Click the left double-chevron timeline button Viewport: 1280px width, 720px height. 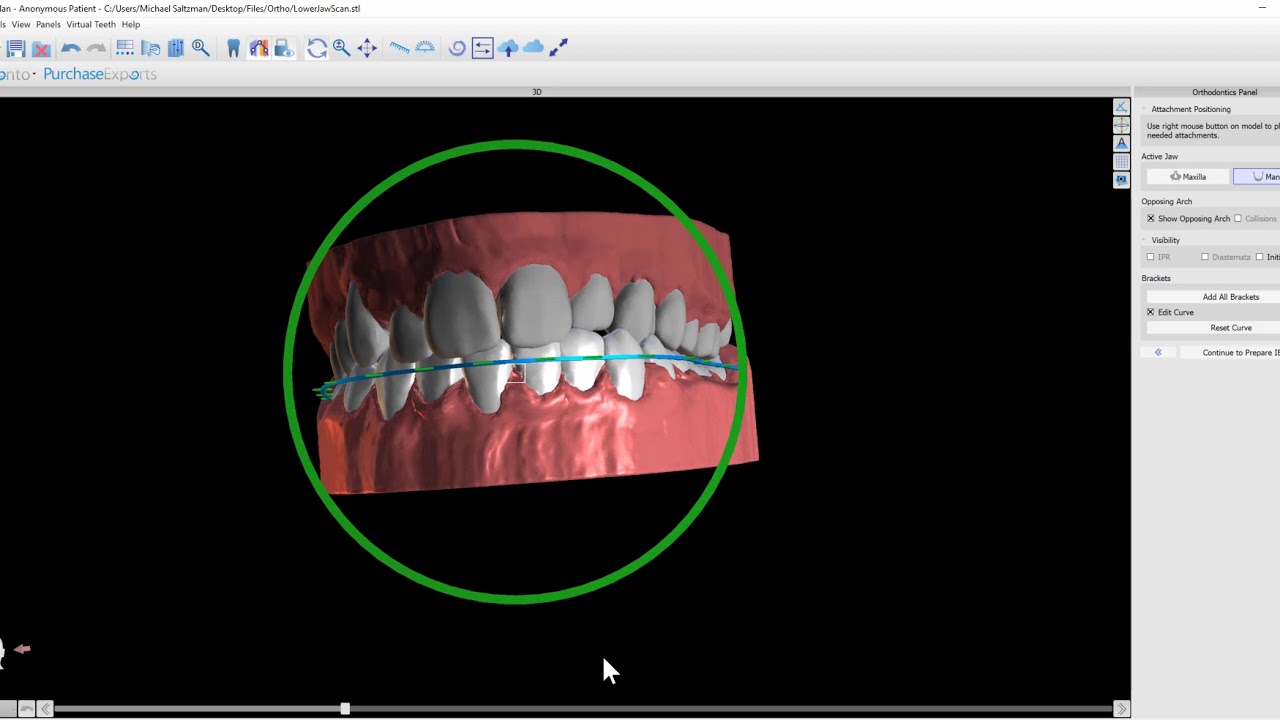[45, 708]
